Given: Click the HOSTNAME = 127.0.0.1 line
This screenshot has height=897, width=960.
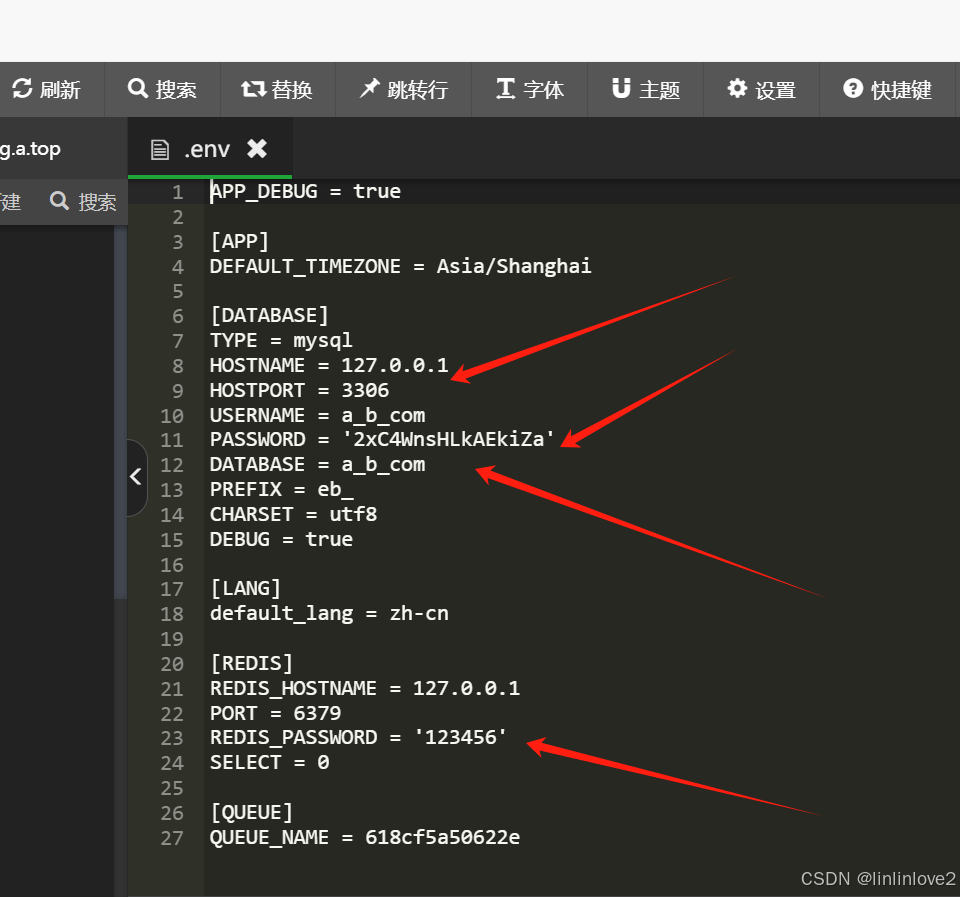Looking at the screenshot, I should [329, 366].
